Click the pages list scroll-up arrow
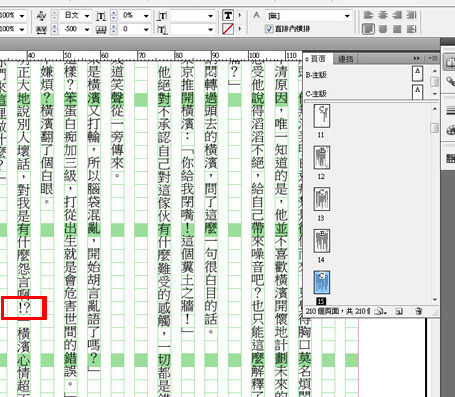Screen dimensions: 455x397 (x=434, y=109)
